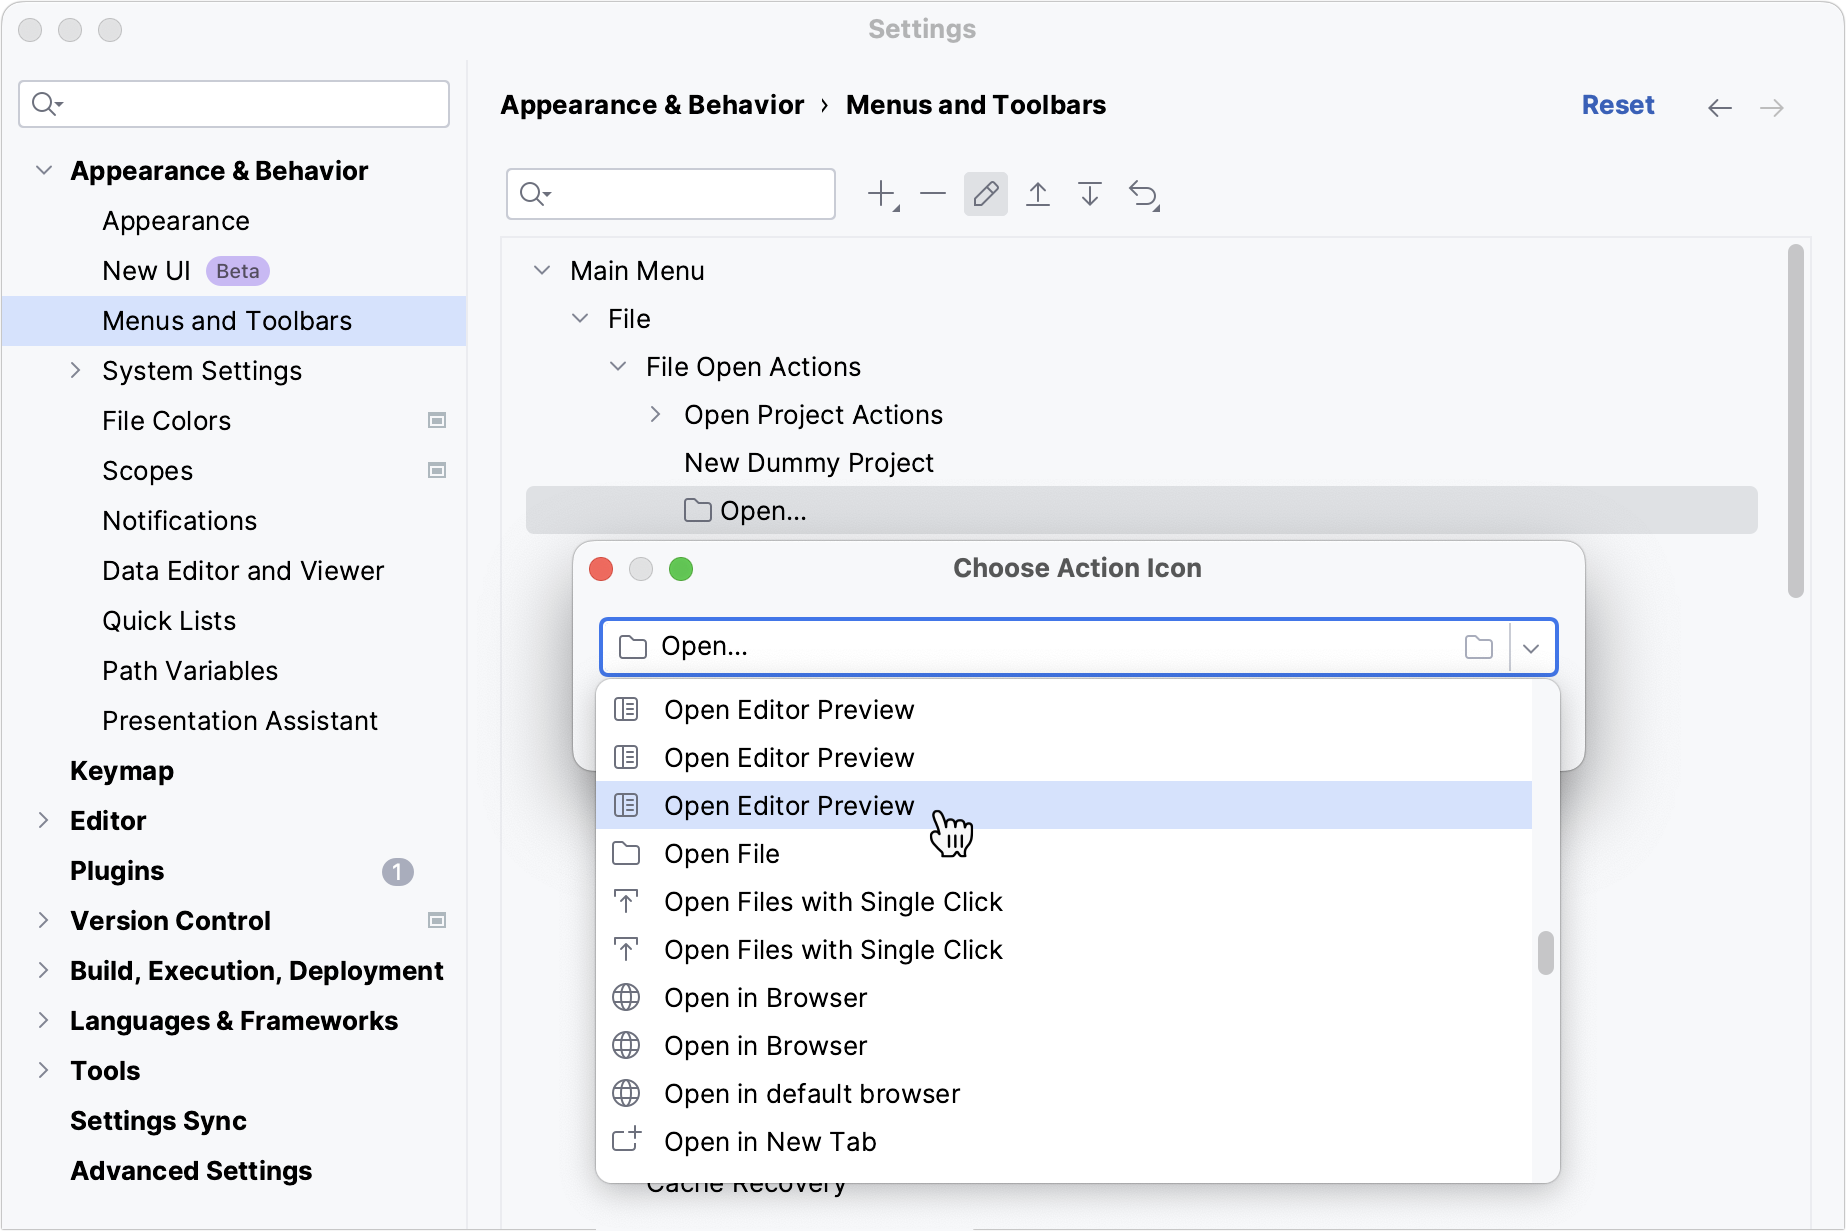
Task: Click the Beta badge next to New UI
Action: 238,271
